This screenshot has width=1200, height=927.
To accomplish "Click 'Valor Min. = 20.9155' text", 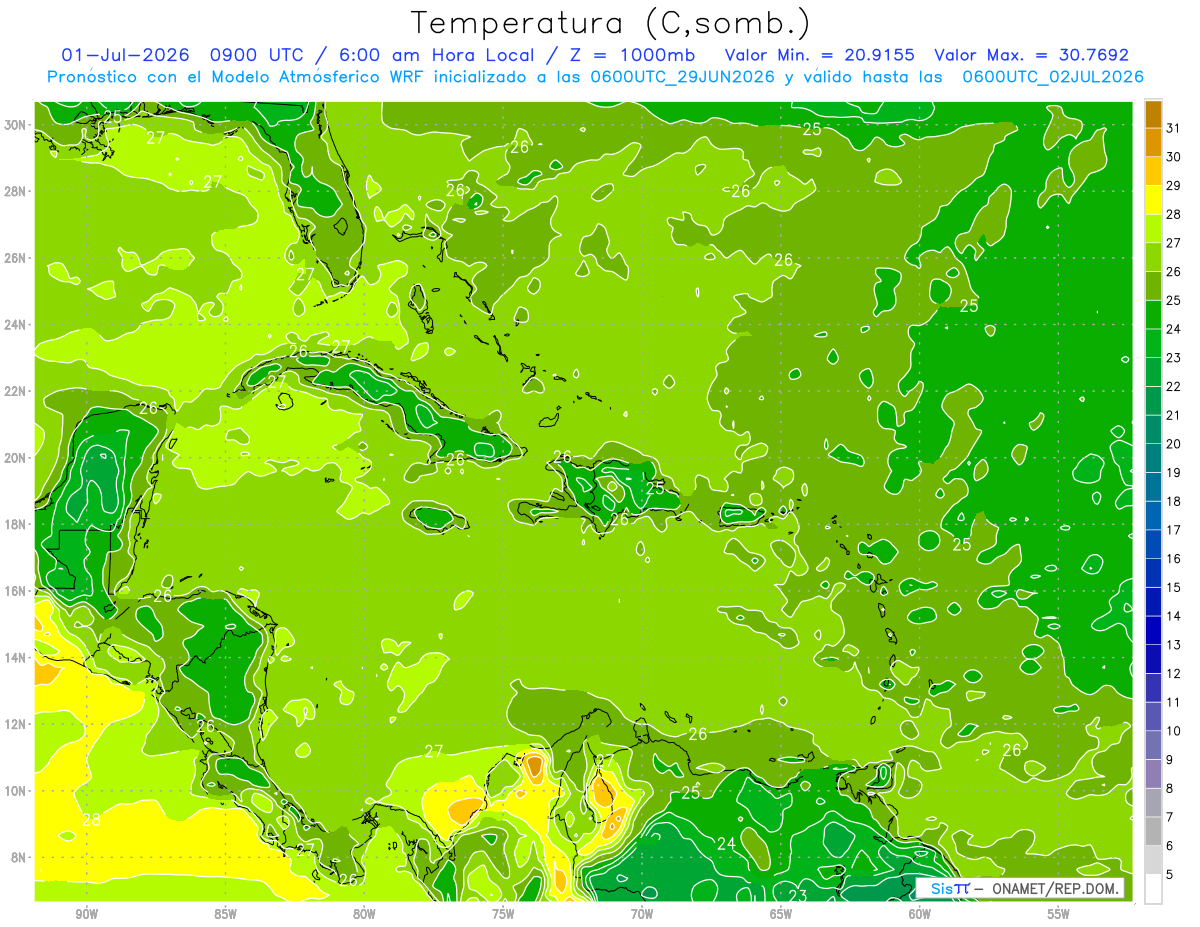I will (821, 55).
